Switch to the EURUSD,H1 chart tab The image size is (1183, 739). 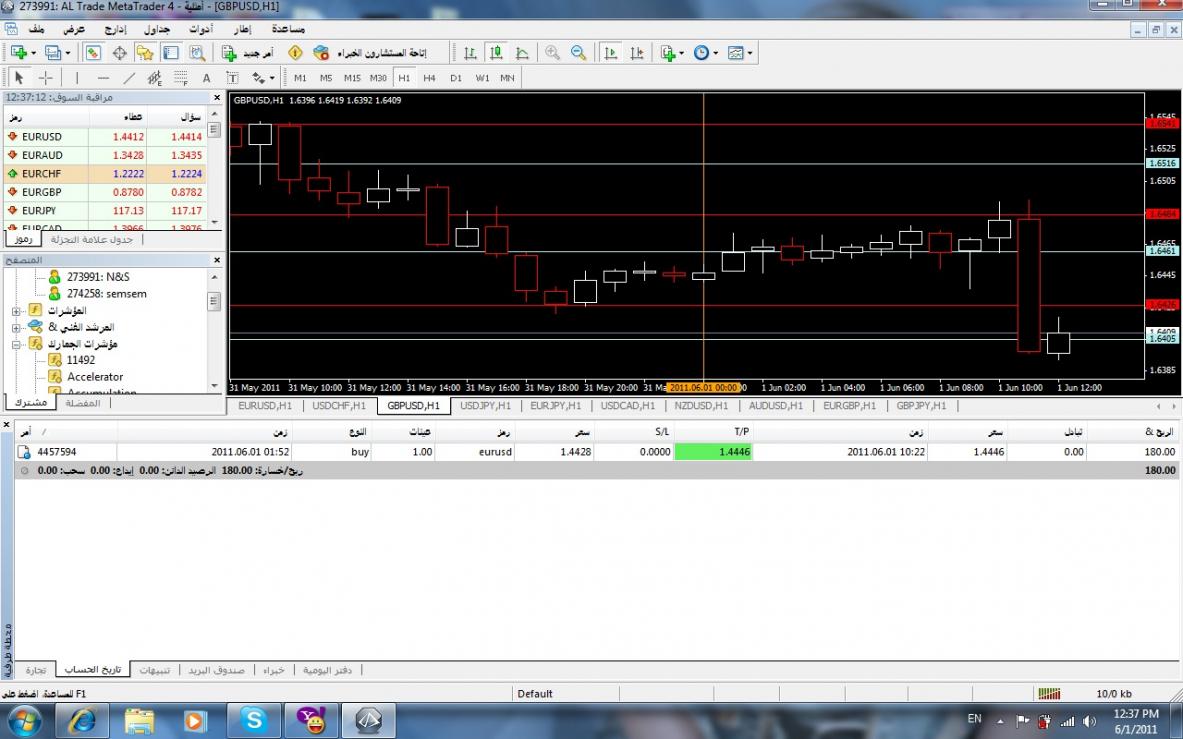pos(265,406)
